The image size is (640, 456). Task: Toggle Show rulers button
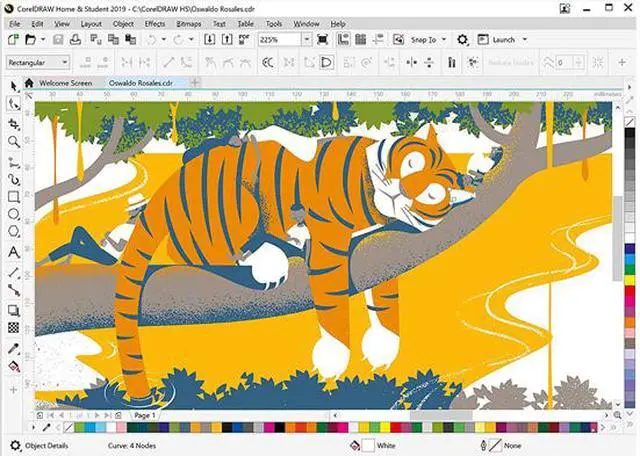343,40
